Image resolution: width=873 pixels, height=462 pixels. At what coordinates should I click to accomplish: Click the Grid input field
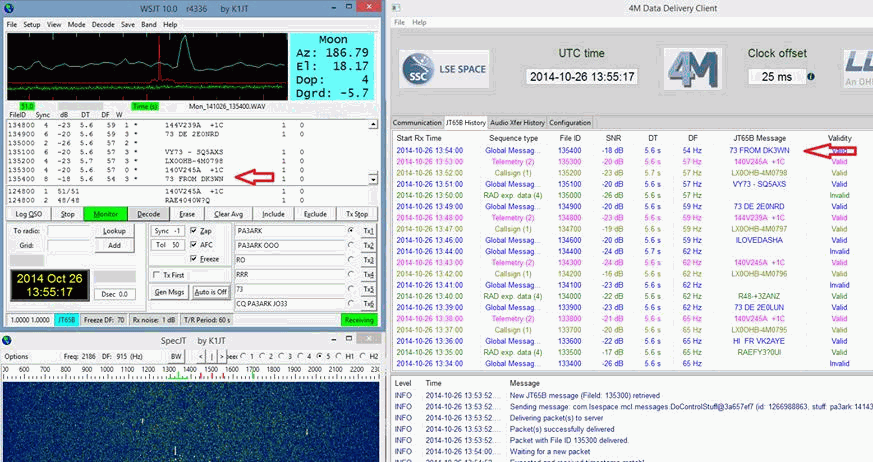click(x=70, y=245)
